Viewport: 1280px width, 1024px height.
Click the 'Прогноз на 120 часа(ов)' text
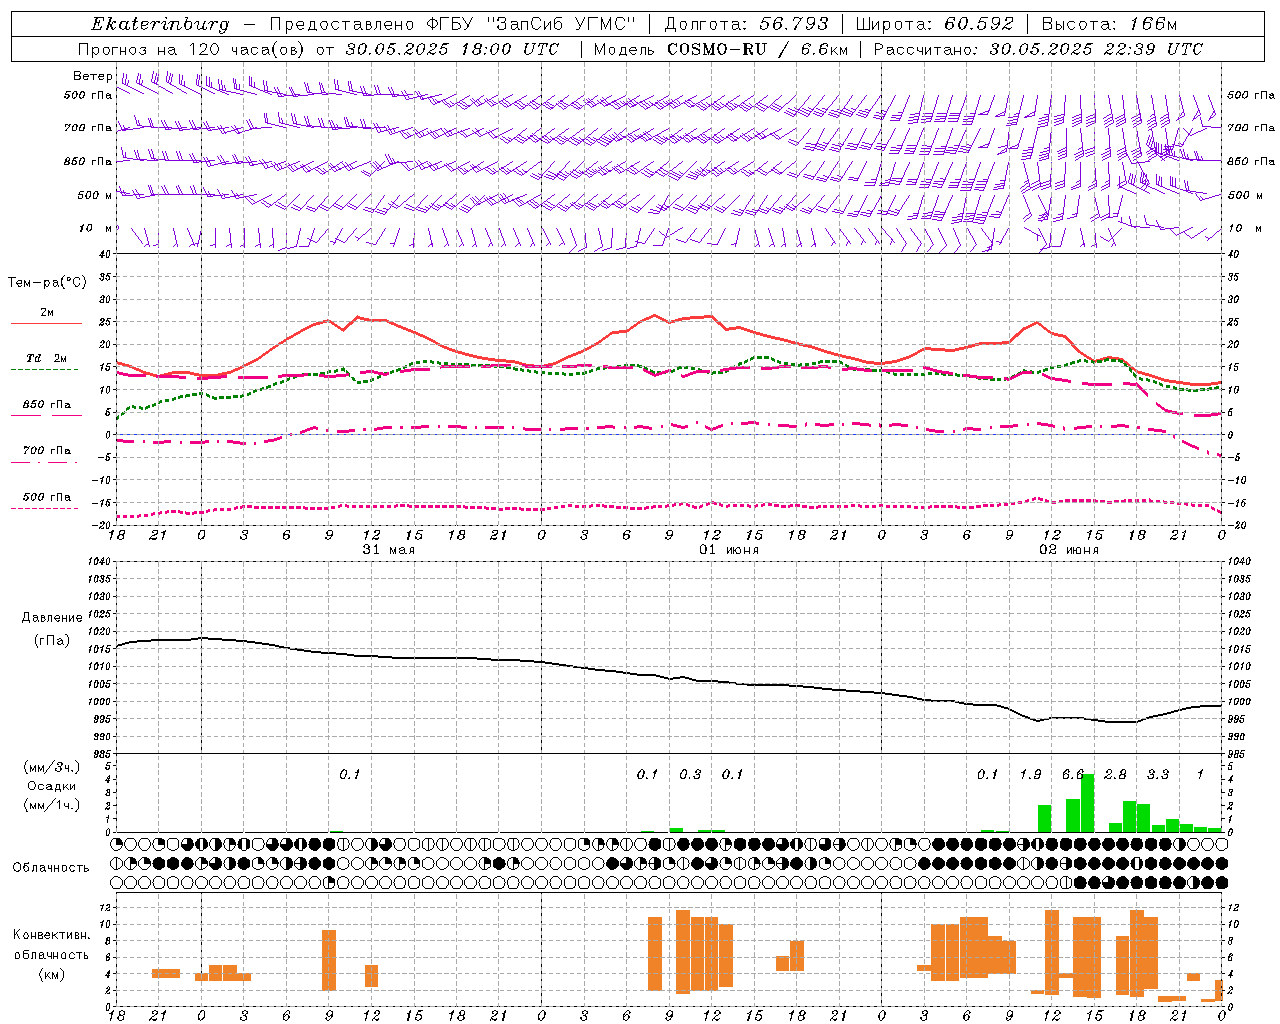click(x=193, y=49)
